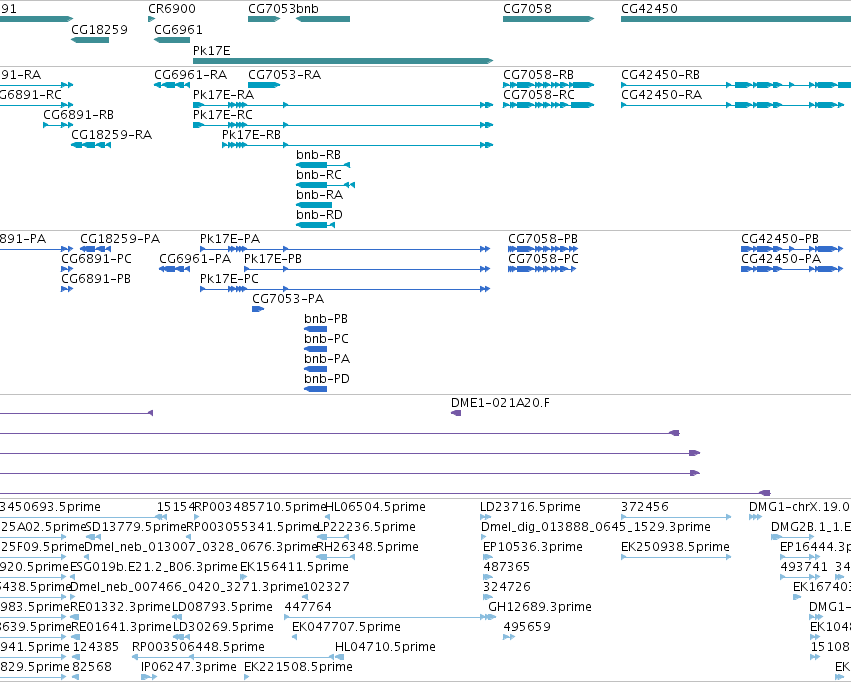Select the CG42450-RA transcript label
This screenshot has height=682, width=851.
(662, 94)
